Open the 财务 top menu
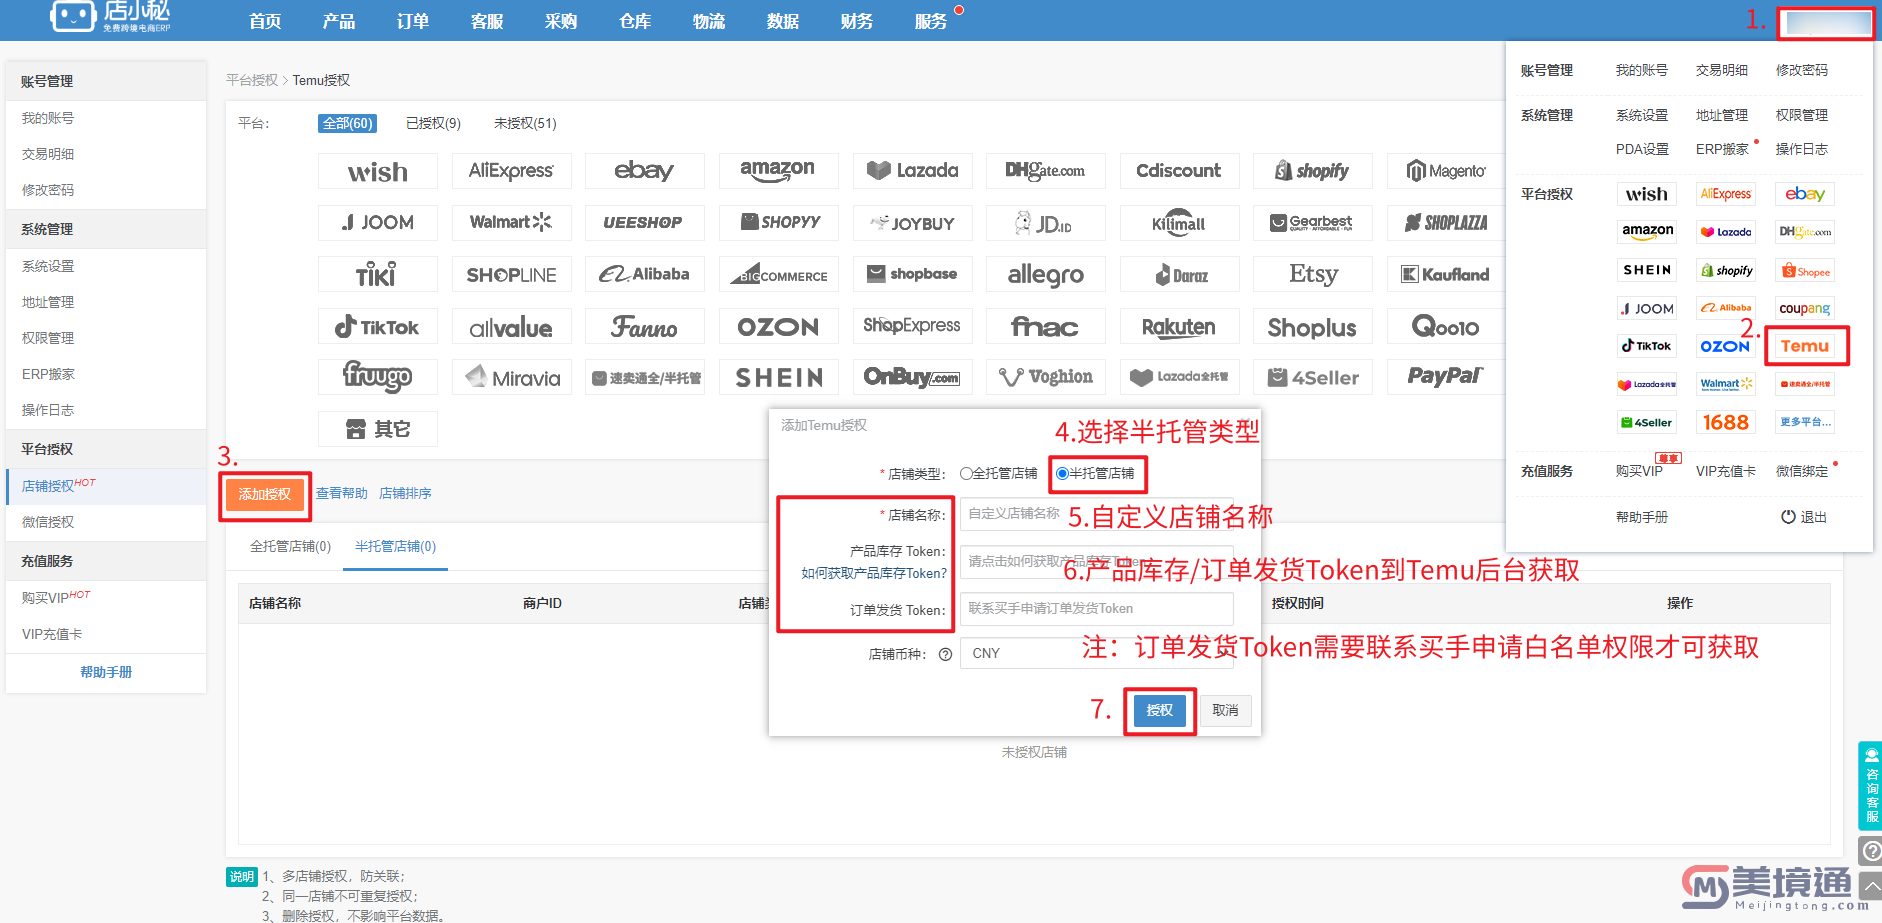The width and height of the screenshot is (1882, 923). (x=857, y=21)
